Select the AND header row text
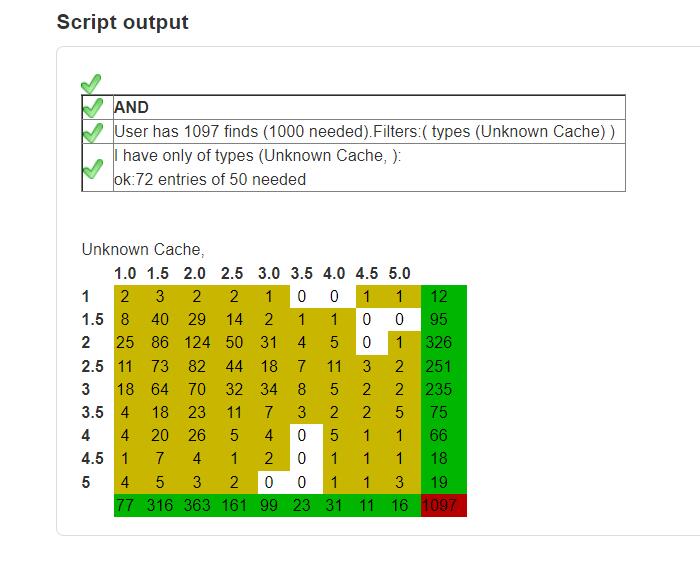Viewport: 700px width, 573px height. click(x=131, y=108)
